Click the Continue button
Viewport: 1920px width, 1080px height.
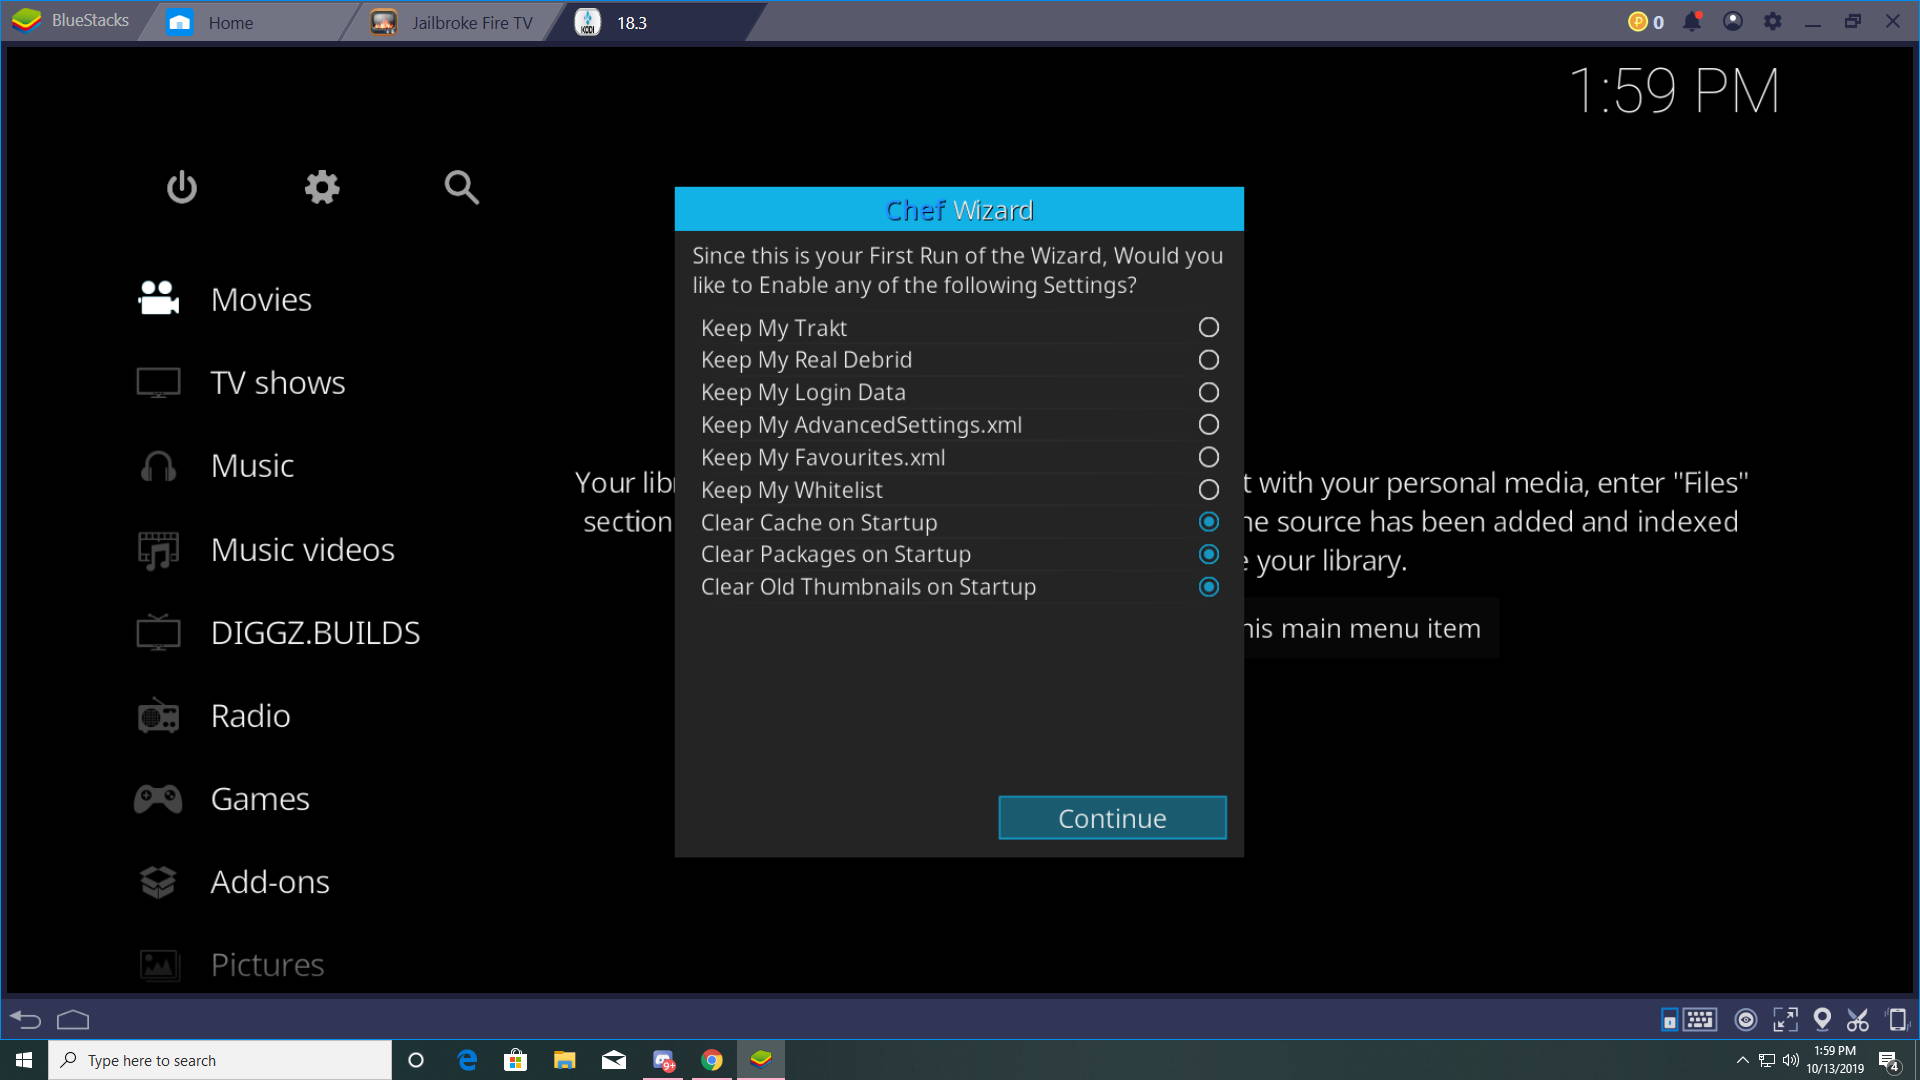tap(1112, 818)
